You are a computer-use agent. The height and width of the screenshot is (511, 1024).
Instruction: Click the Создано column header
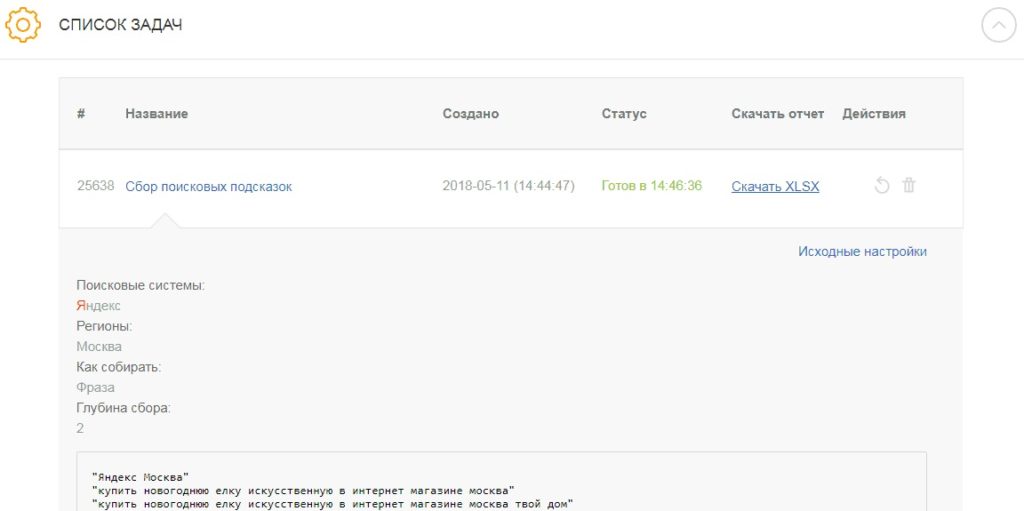471,114
